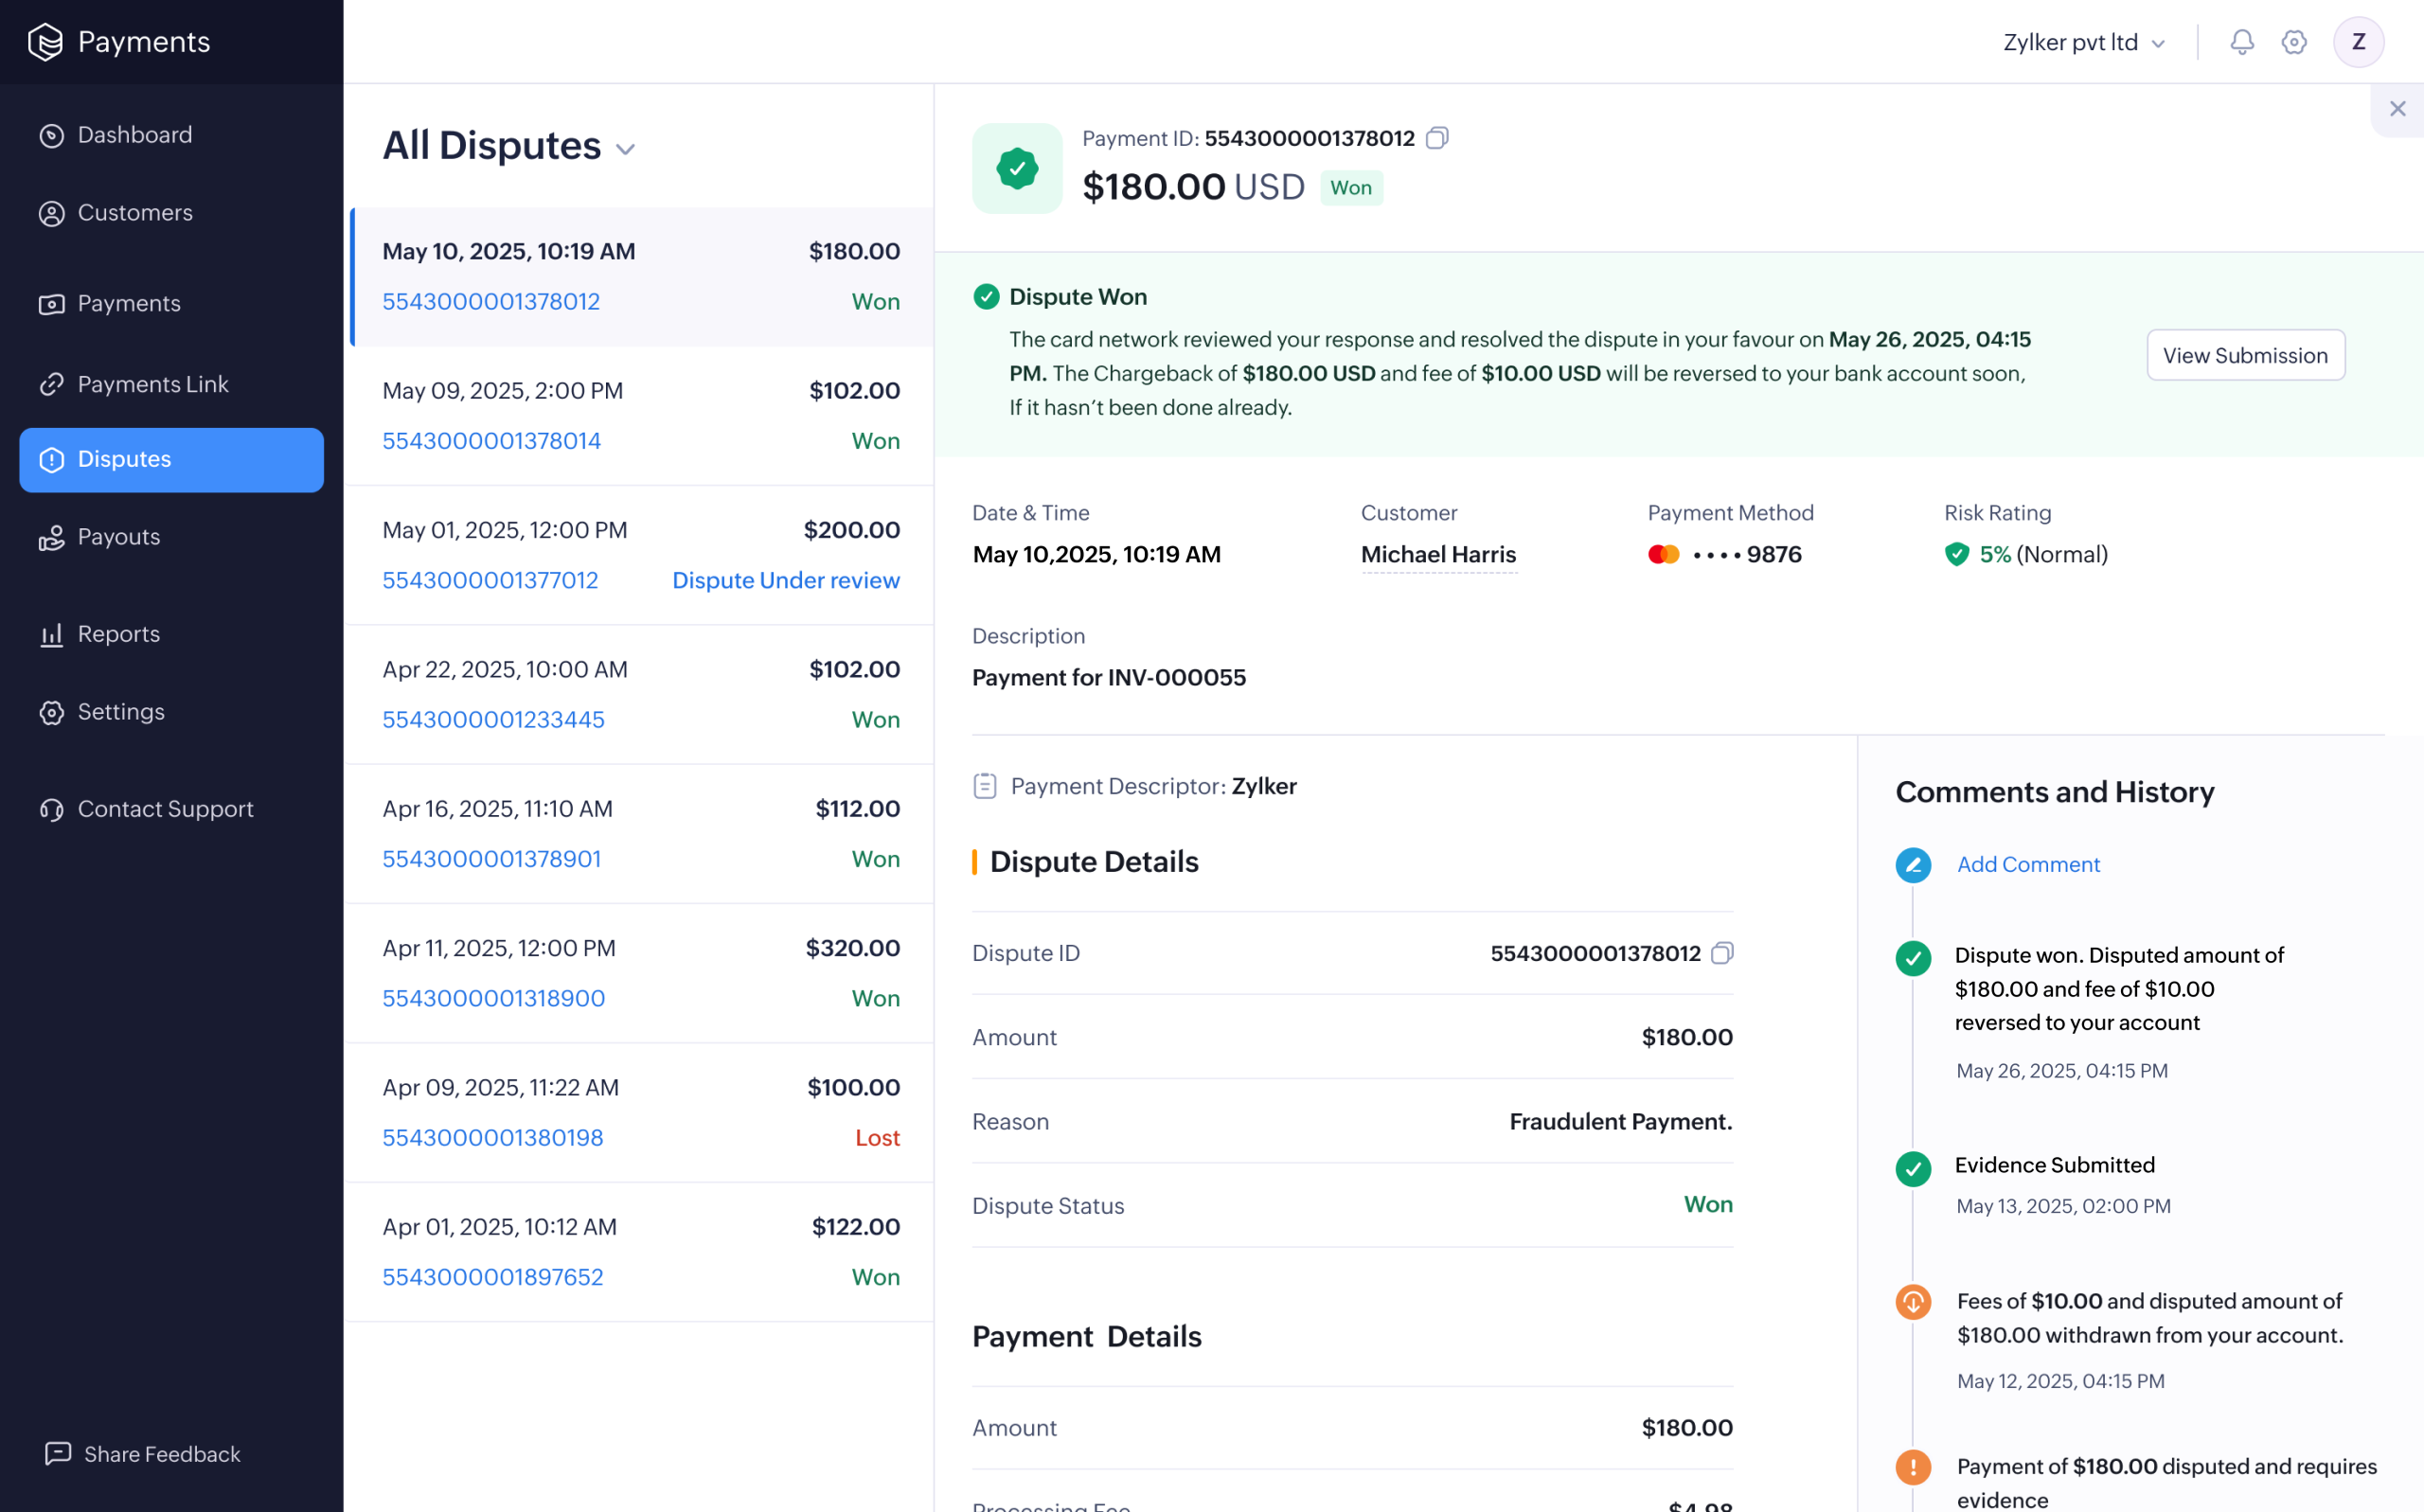Click the Add Comment pencil icon
This screenshot has height=1512, width=2424.
coord(1912,865)
